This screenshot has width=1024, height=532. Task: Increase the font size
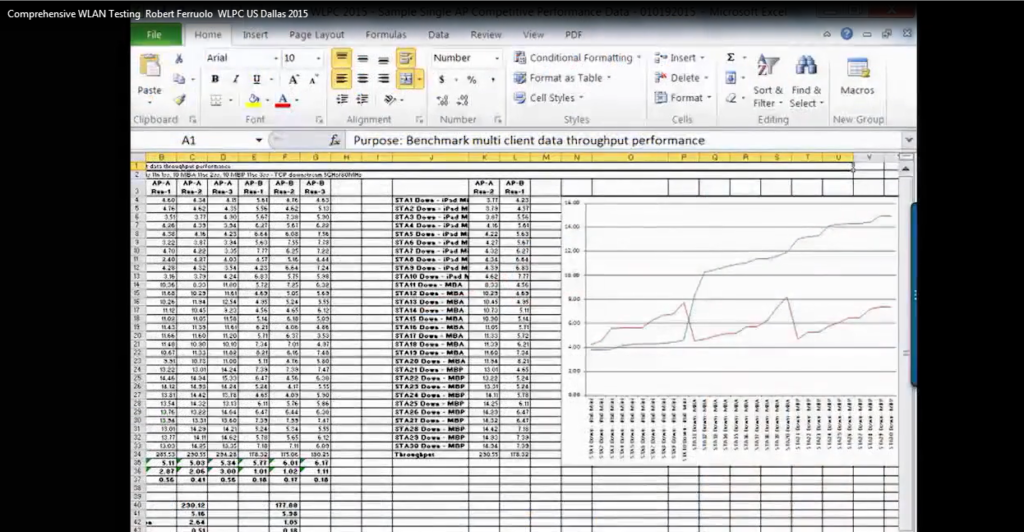pyautogui.click(x=293, y=79)
